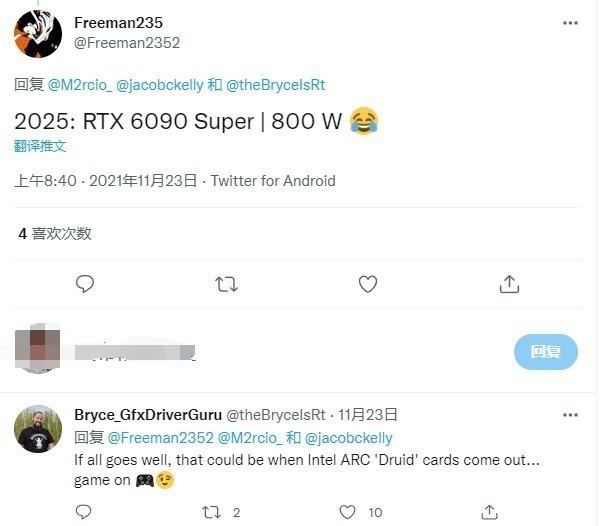Reply to Bryce_GfxDriverGuru's comment
Image resolution: width=616 pixels, height=526 pixels.
point(83,512)
